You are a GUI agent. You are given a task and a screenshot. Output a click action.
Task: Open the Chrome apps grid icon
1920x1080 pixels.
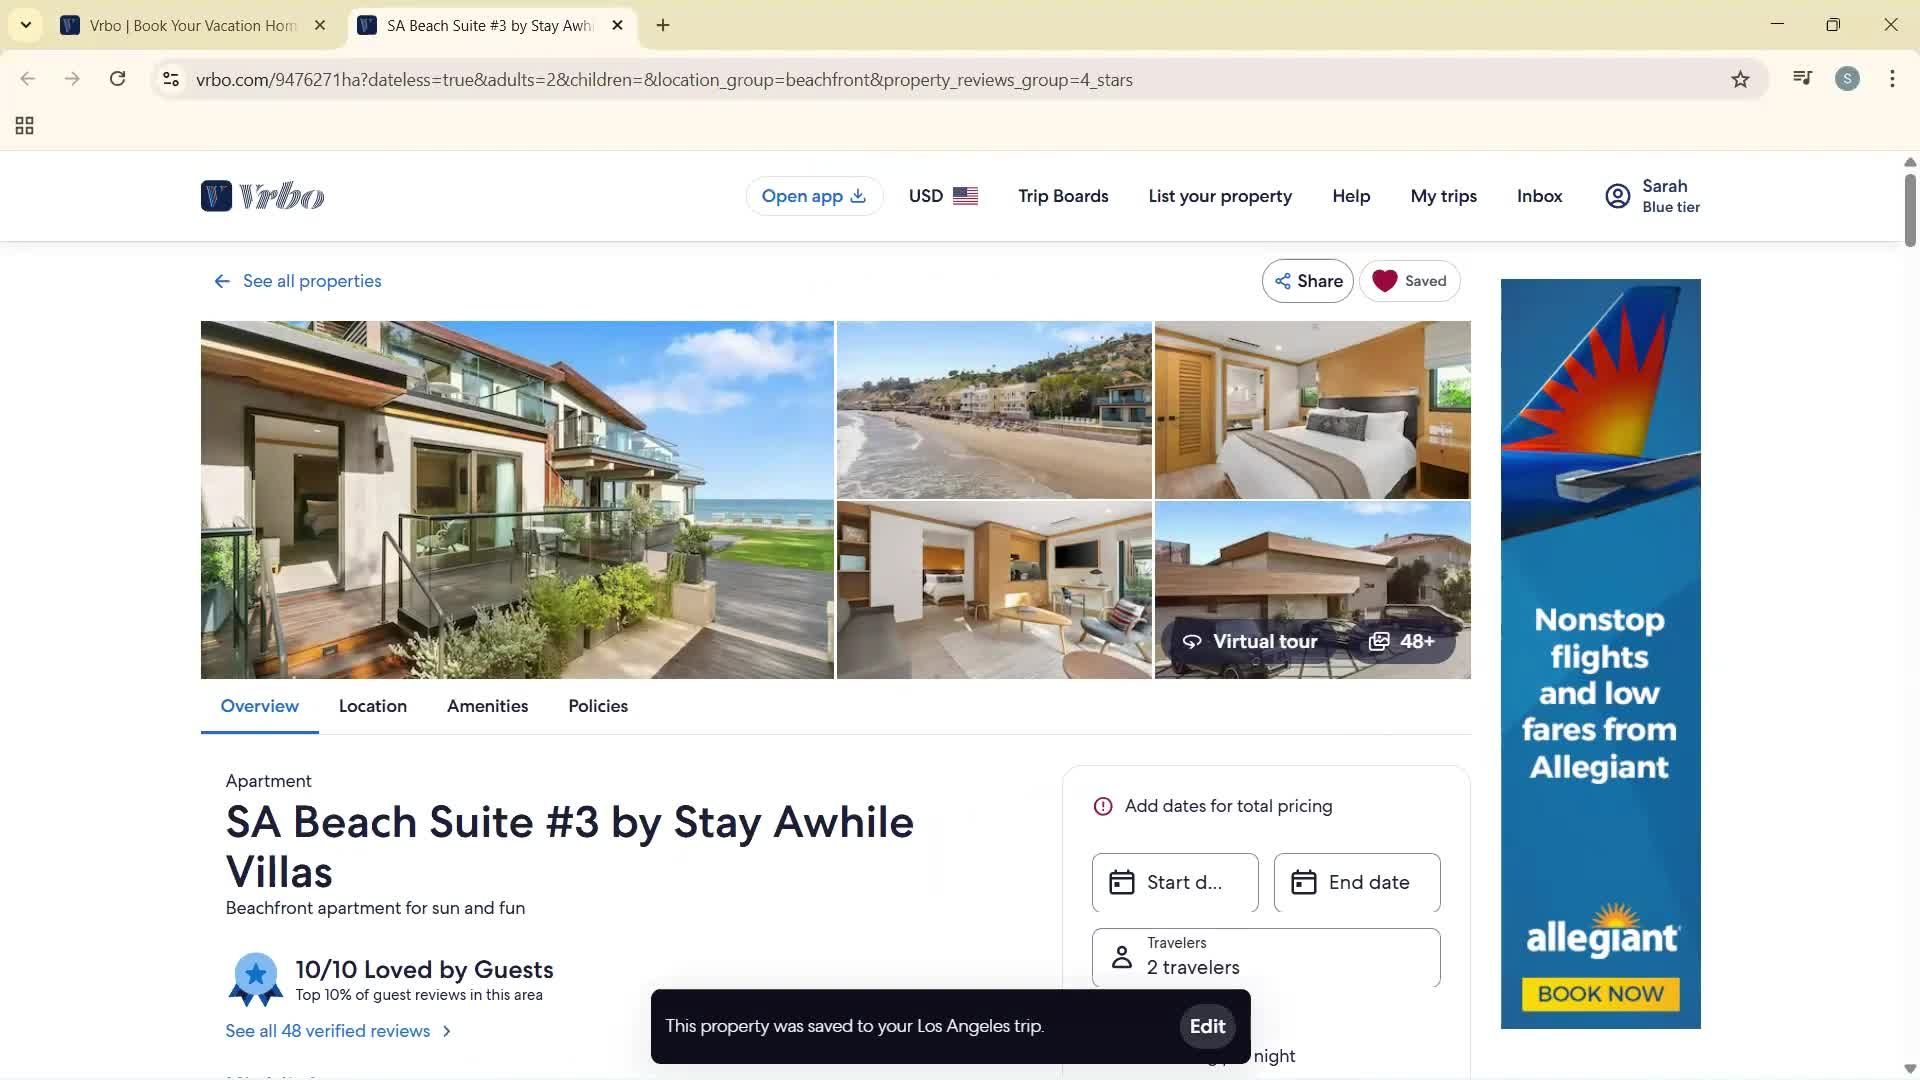25,125
